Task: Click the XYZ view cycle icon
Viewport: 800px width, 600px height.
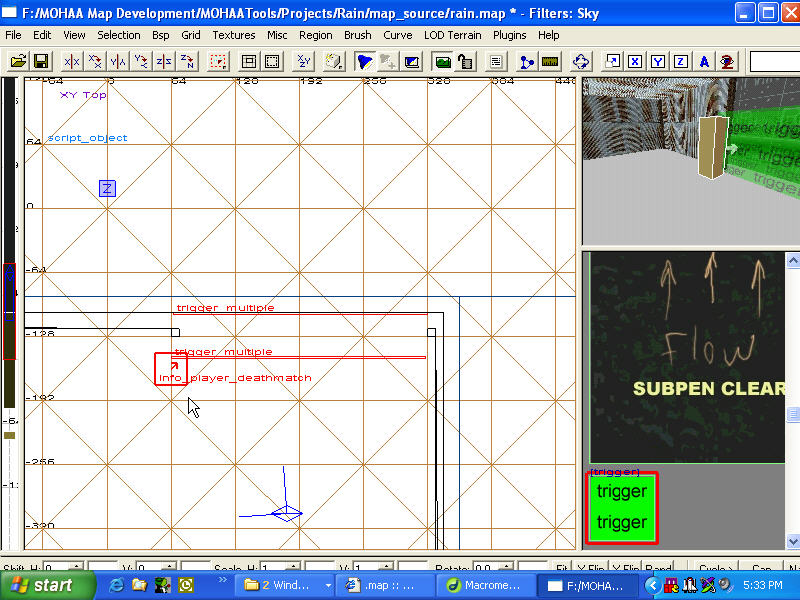Action: pos(304,62)
